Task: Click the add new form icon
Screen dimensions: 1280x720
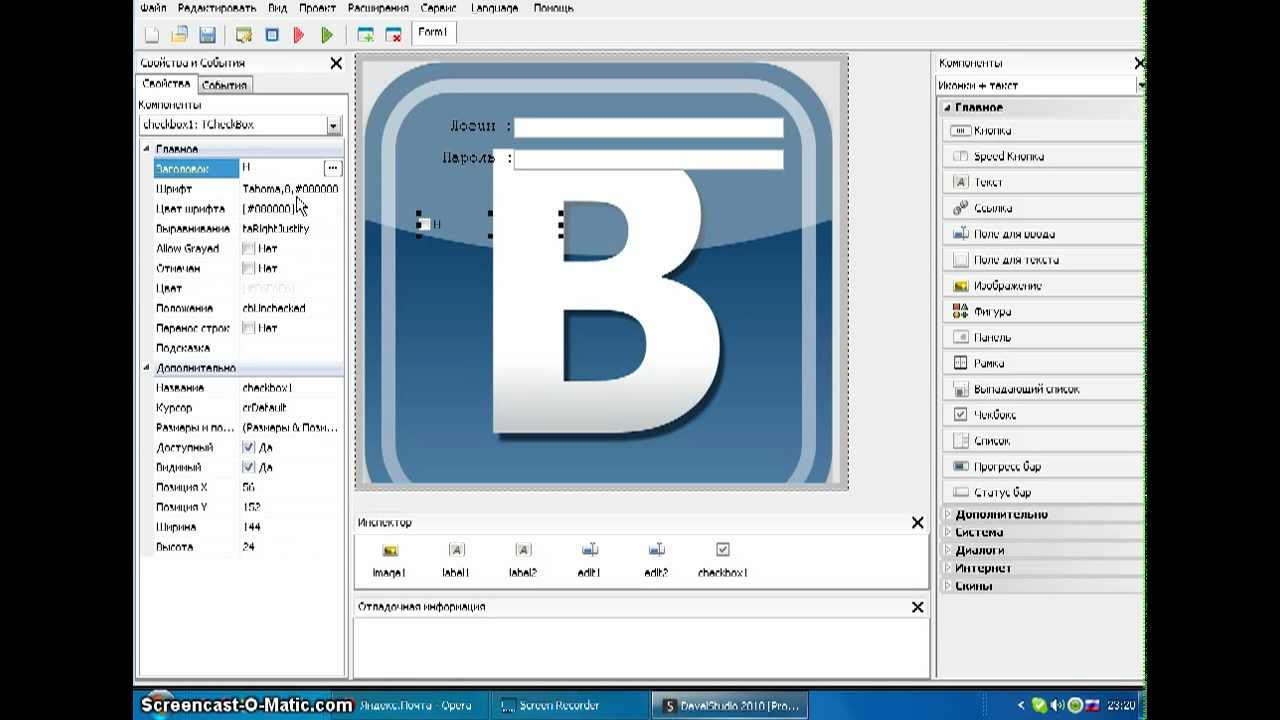Action: tap(366, 35)
